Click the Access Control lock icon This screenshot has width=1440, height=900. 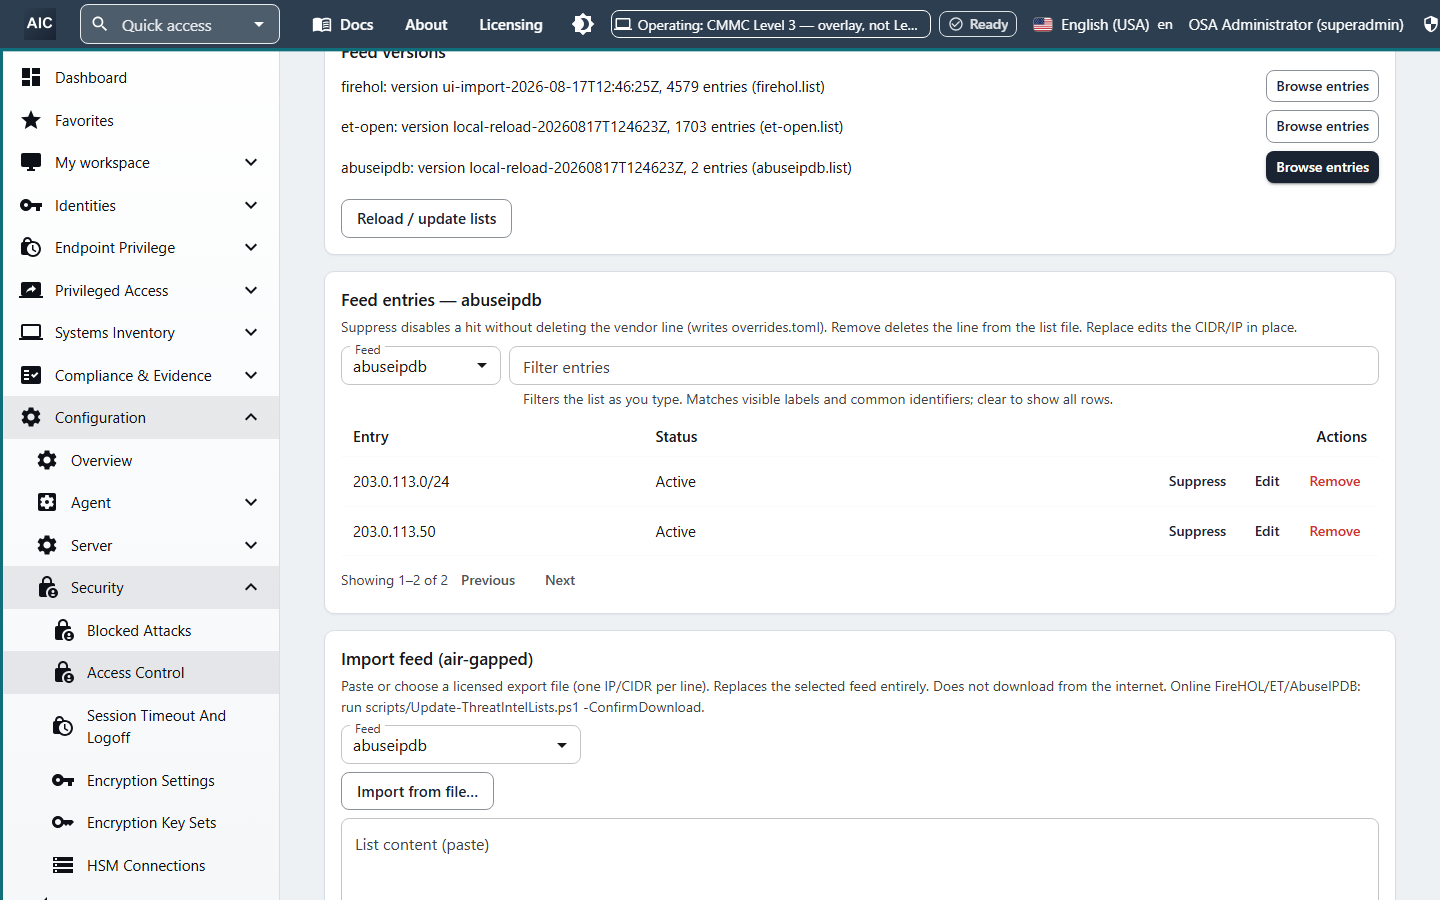pyautogui.click(x=64, y=672)
